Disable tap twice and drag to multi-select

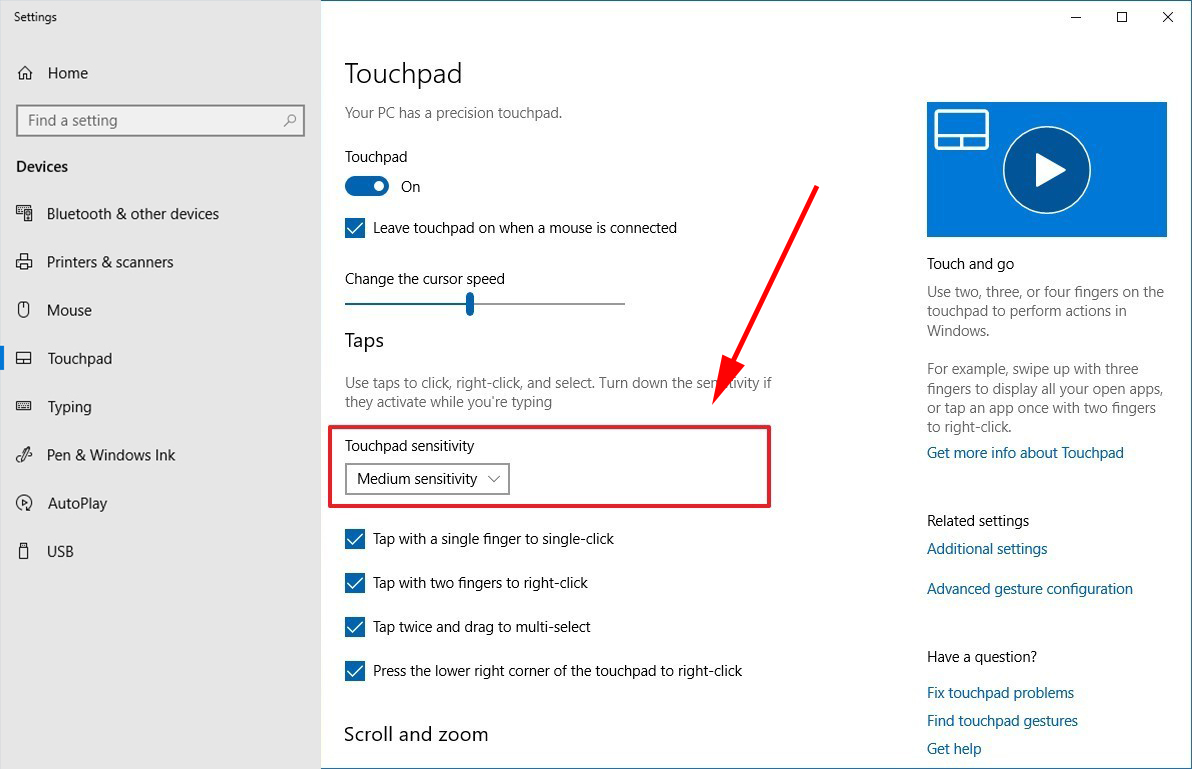(355, 627)
